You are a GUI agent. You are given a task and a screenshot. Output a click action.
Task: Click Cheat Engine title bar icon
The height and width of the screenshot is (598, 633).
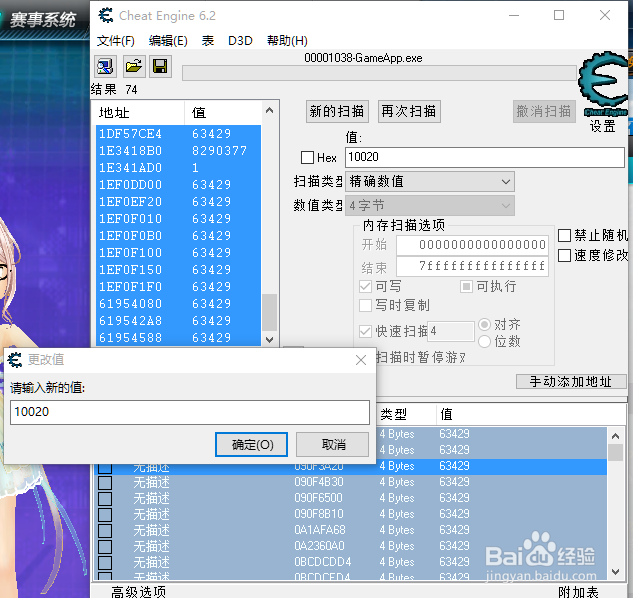(x=106, y=16)
